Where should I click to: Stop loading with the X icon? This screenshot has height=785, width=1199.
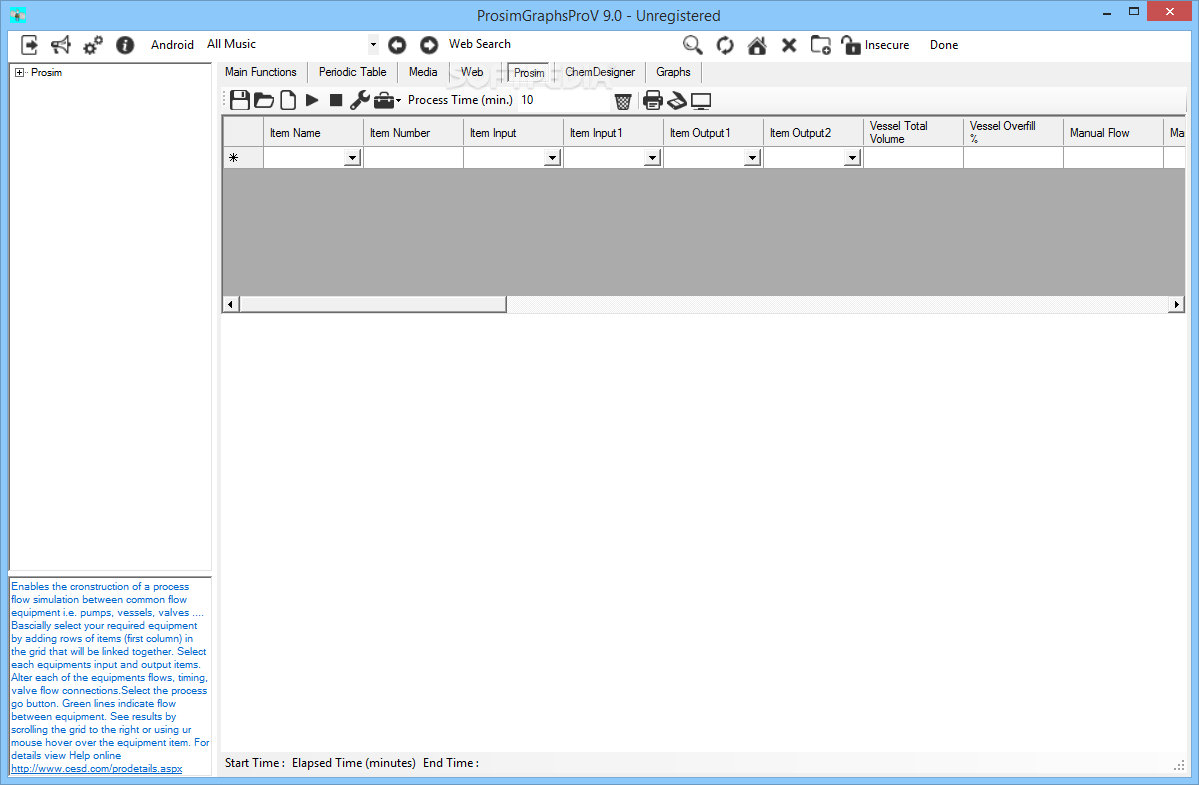point(789,45)
